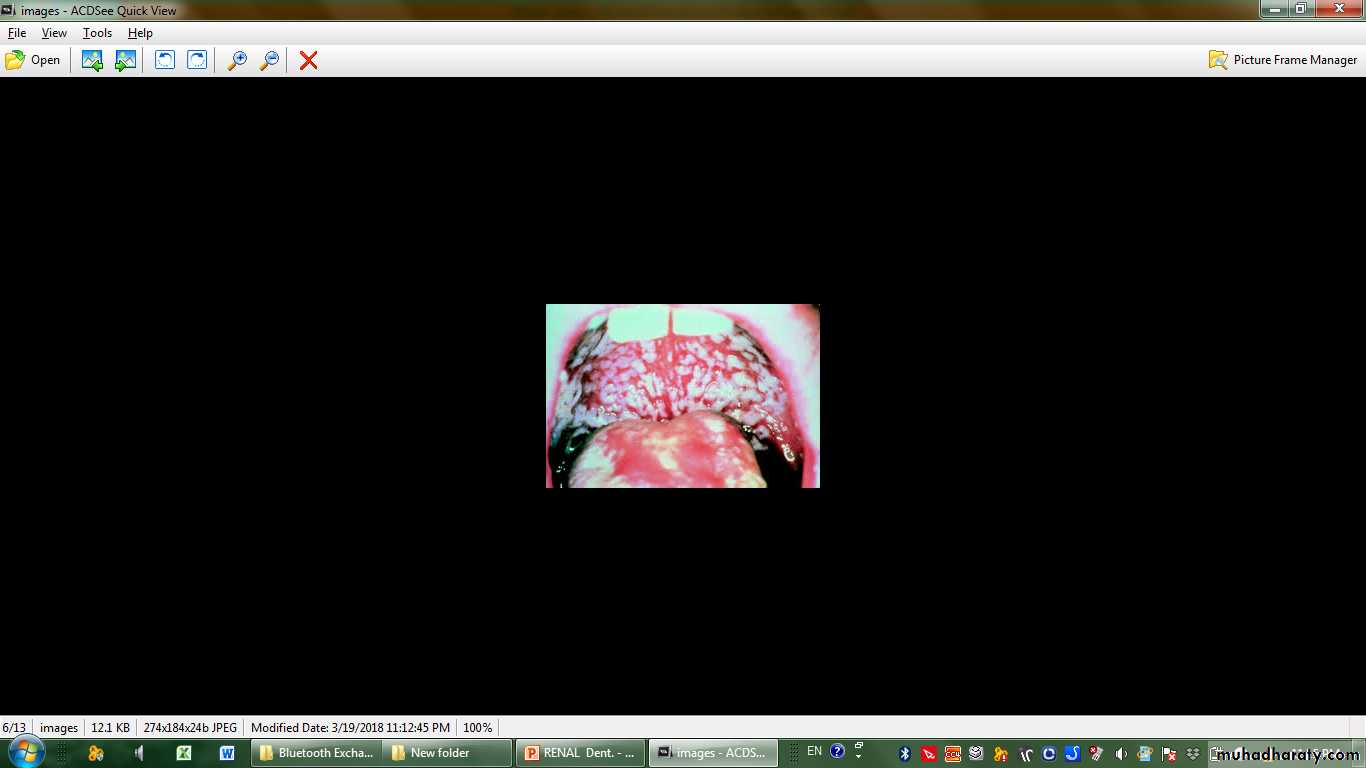
Task: Zoom in with the magnifier plus icon
Action: [x=237, y=60]
